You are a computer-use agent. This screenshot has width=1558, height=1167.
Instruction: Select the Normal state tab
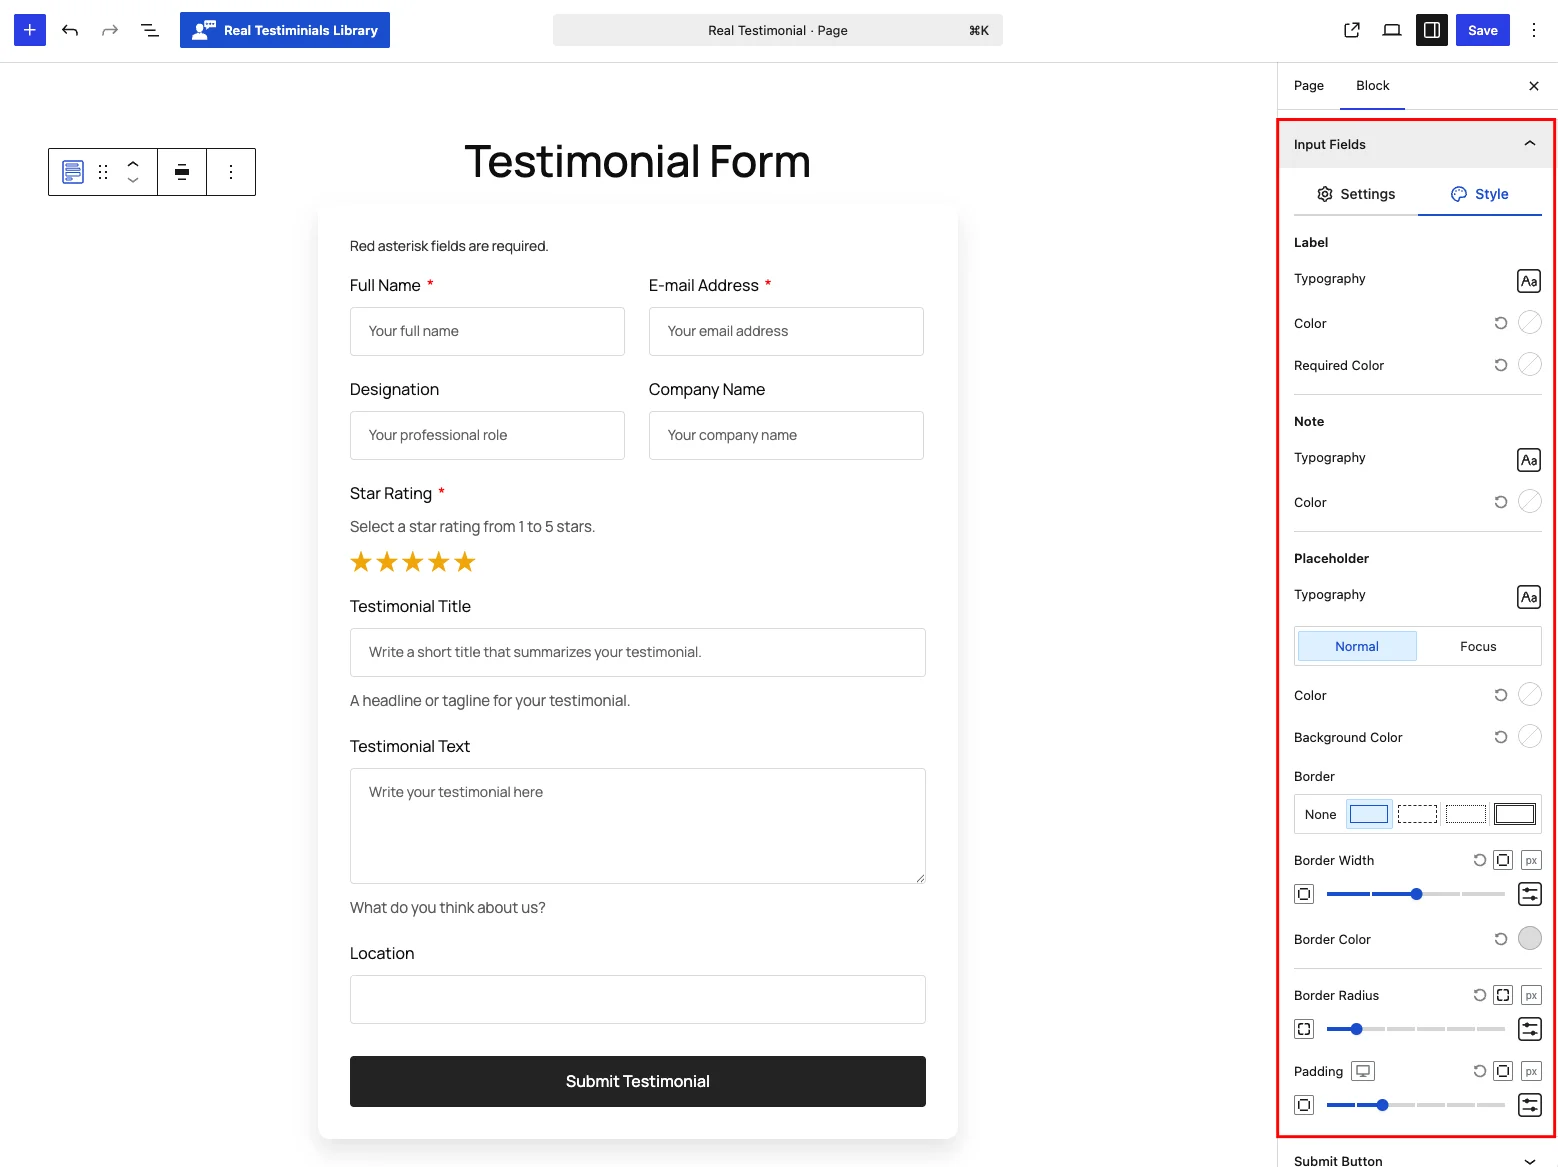click(x=1357, y=646)
